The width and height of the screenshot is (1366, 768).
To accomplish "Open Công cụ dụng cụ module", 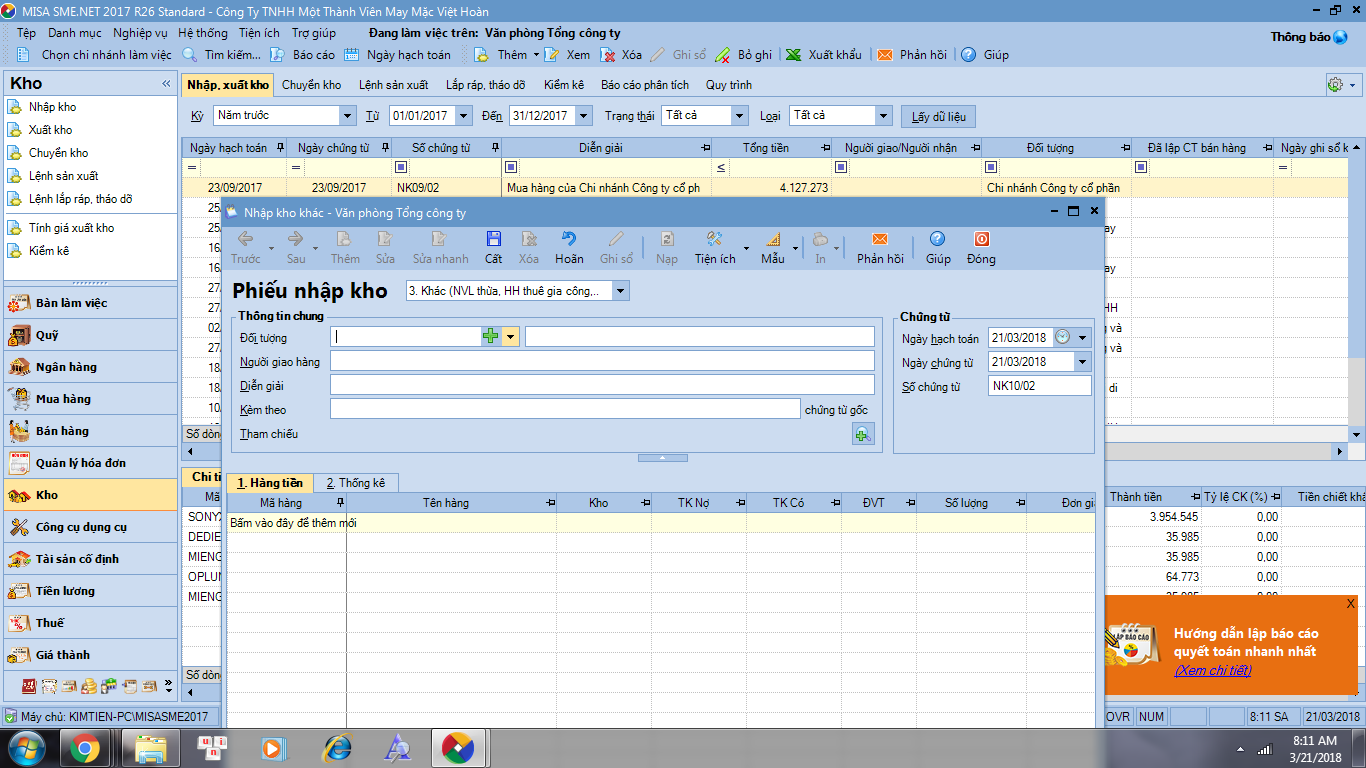I will (x=90, y=527).
